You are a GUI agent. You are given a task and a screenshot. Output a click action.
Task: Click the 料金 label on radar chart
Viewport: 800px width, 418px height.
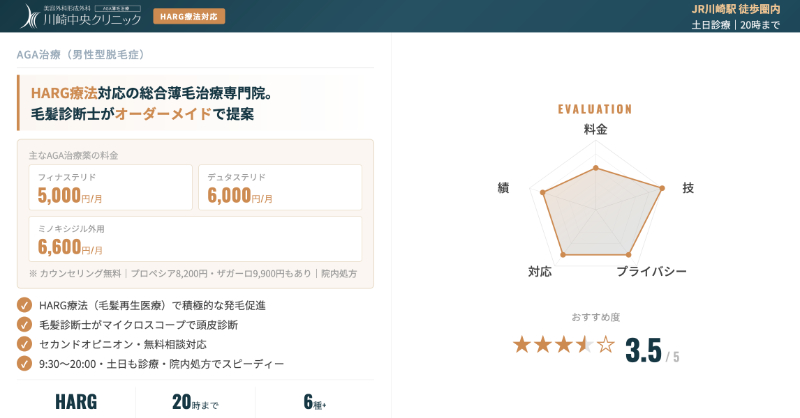coord(595,129)
